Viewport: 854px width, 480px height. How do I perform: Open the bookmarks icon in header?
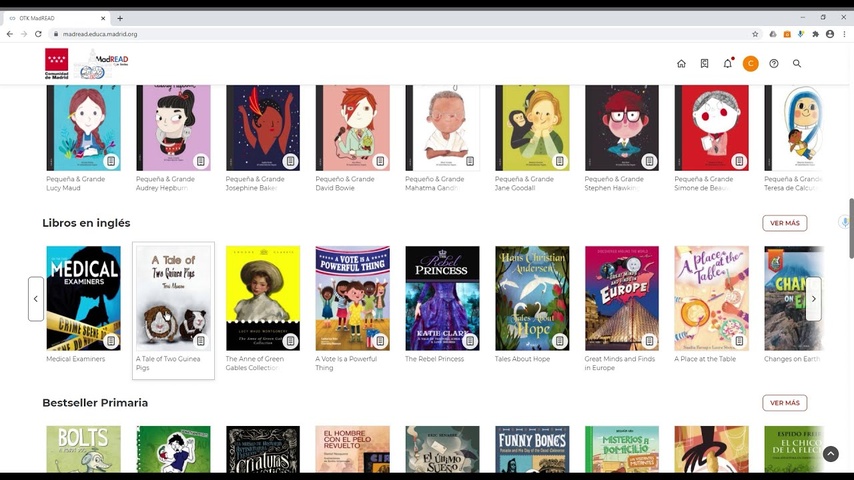(704, 64)
